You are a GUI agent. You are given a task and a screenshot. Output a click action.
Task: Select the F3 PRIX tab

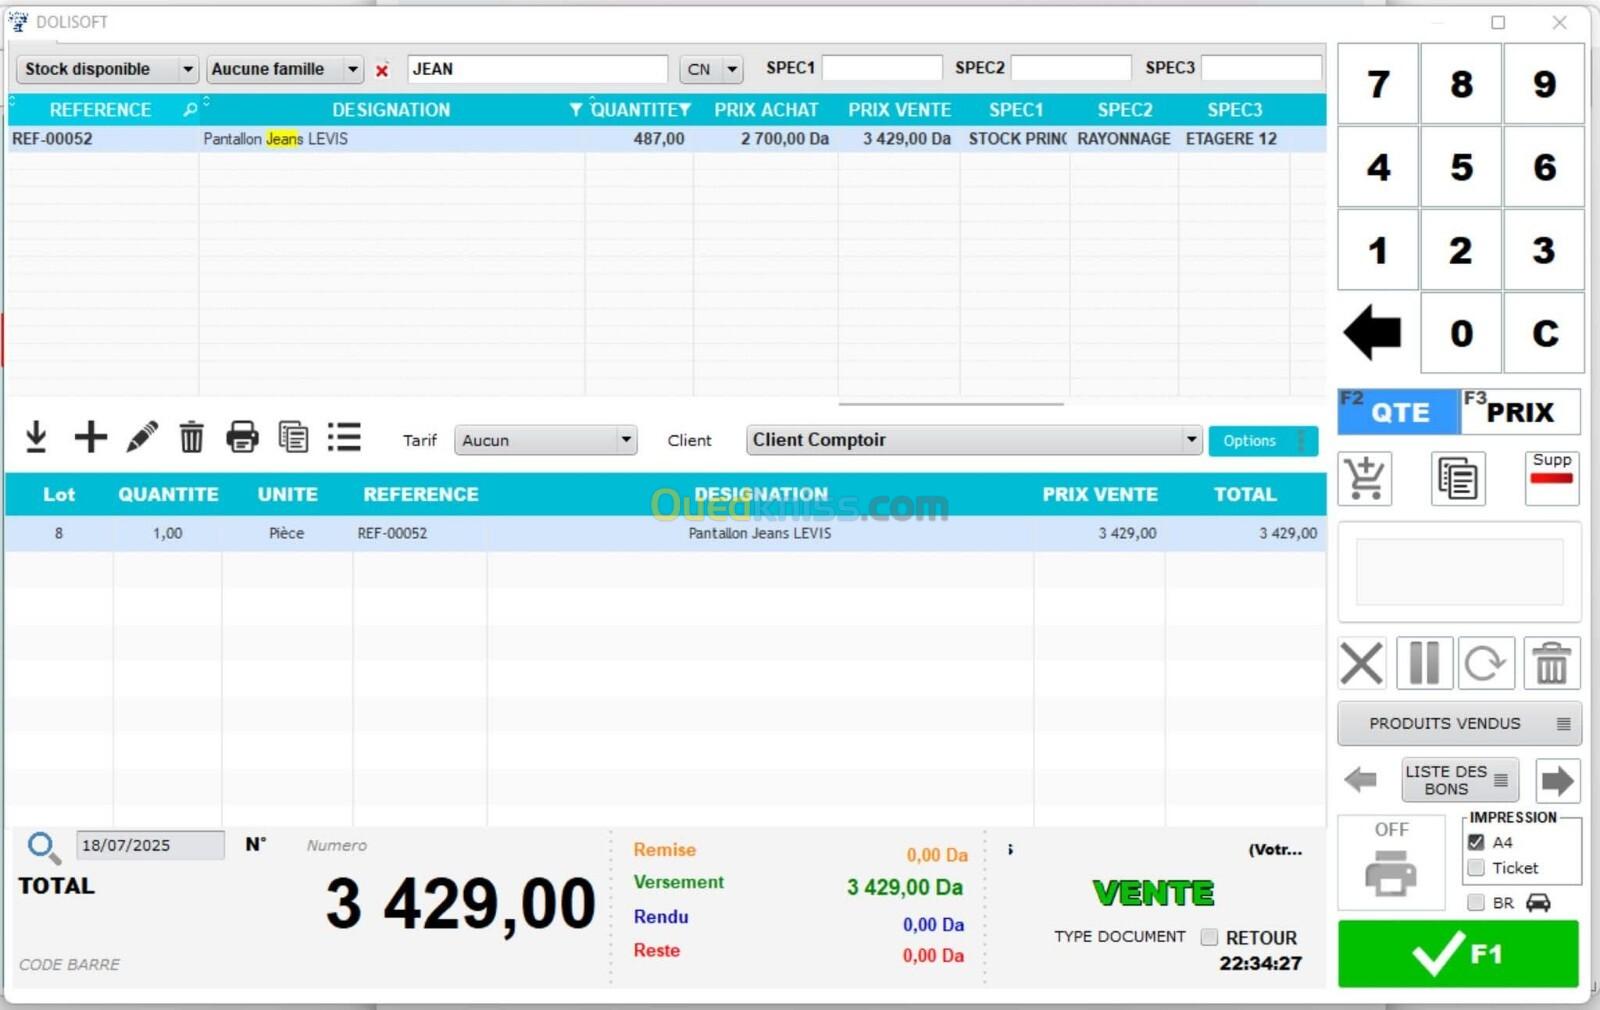click(x=1520, y=412)
